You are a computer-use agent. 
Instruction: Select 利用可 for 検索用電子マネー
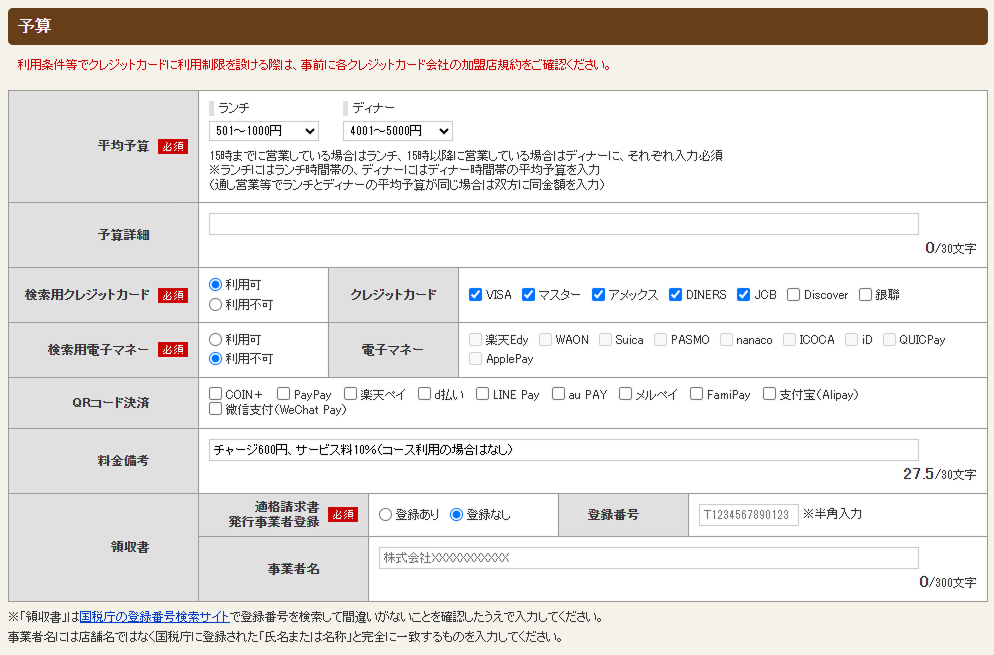click(x=216, y=339)
